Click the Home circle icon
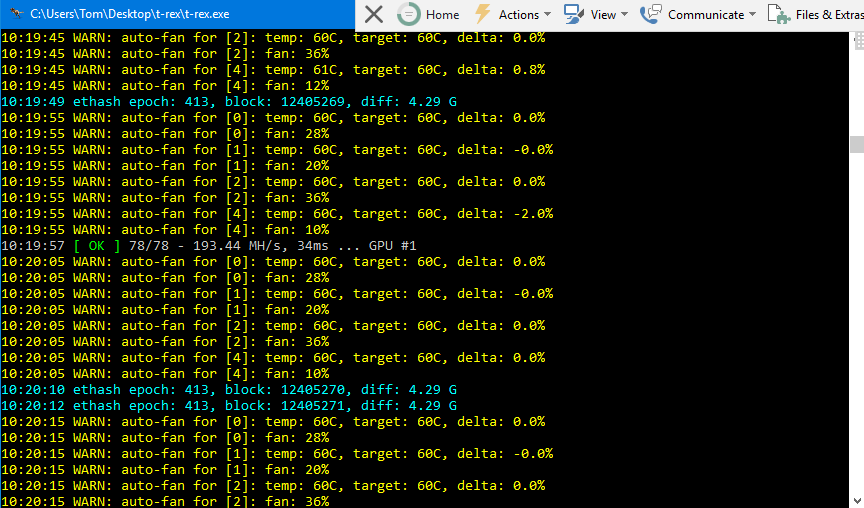 tap(408, 14)
